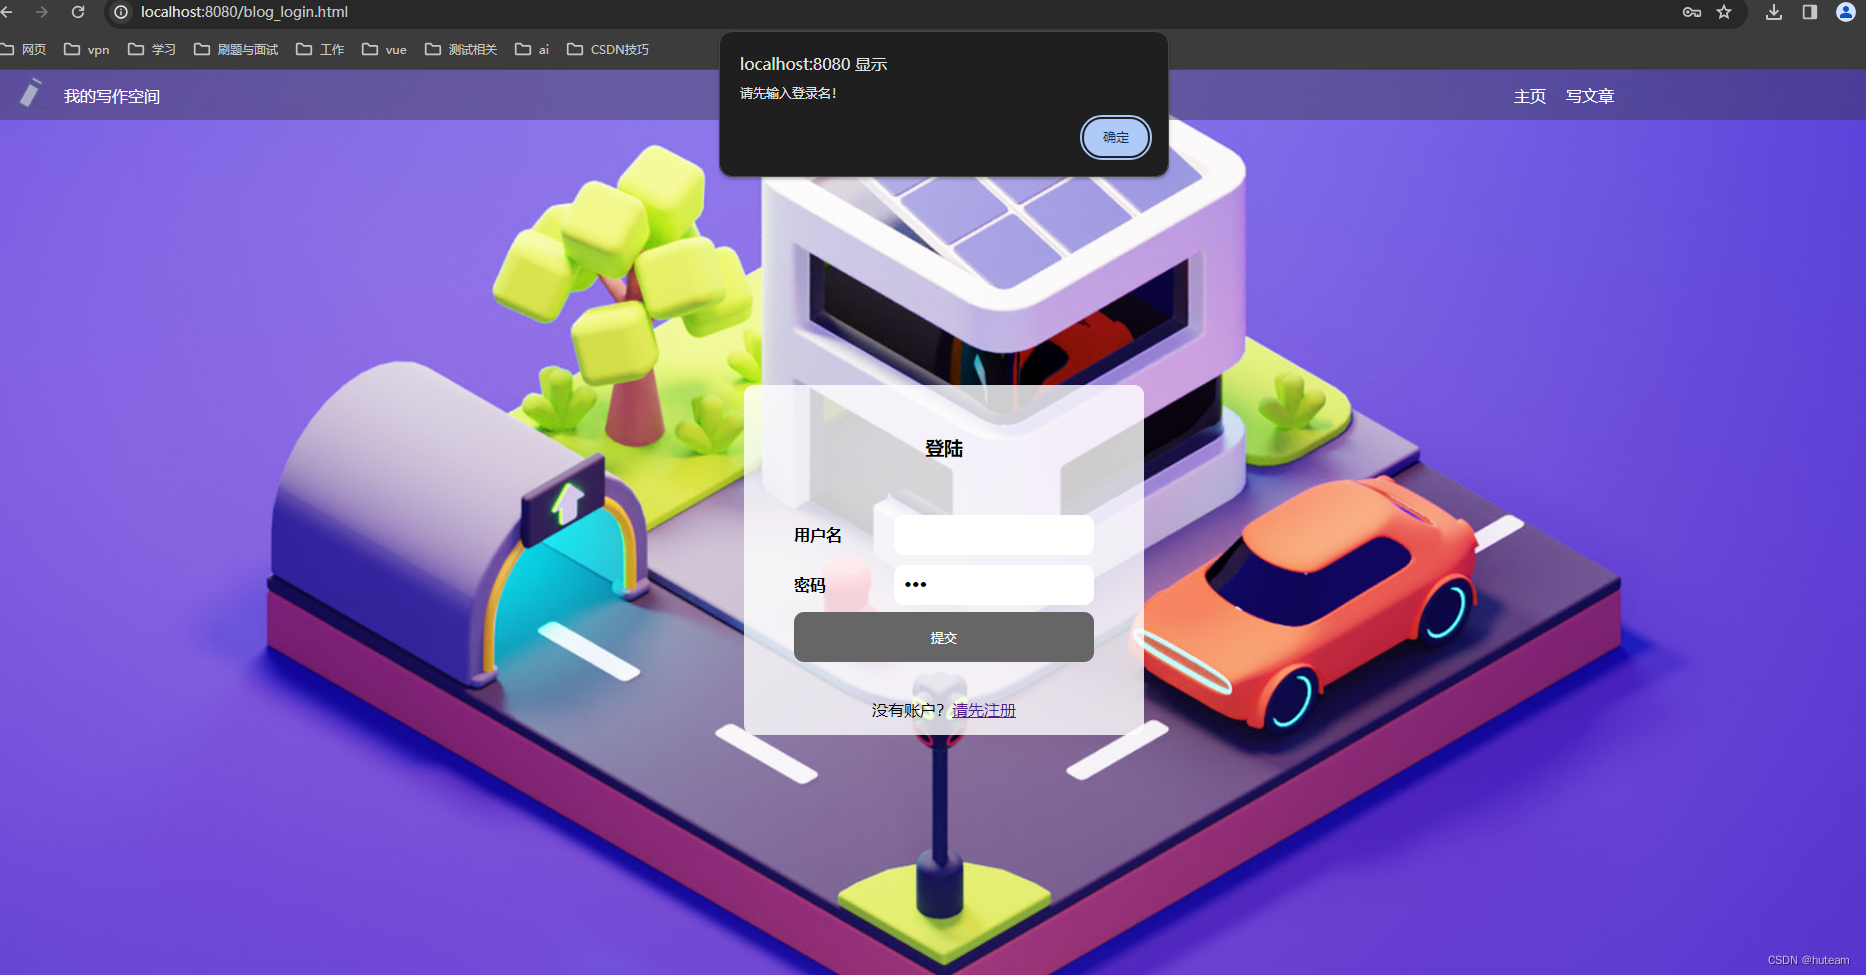1866x975 pixels.
Task: Open the vpn bookmark folder
Action: pyautogui.click(x=87, y=49)
